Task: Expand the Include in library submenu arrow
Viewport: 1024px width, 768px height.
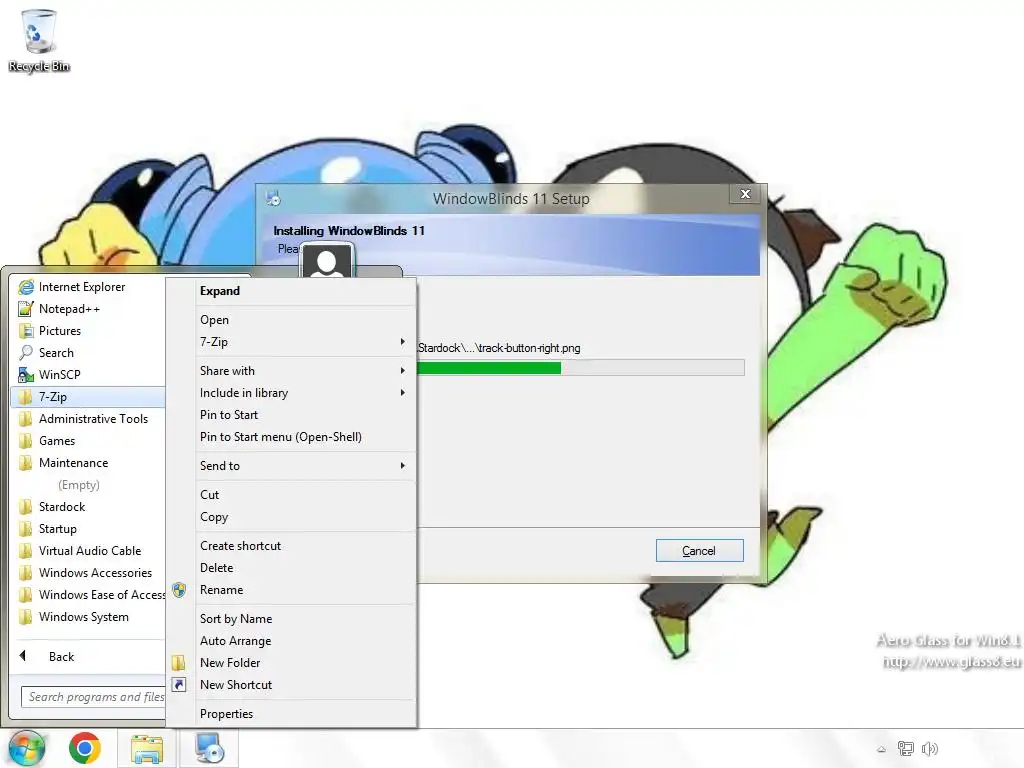Action: 402,392
